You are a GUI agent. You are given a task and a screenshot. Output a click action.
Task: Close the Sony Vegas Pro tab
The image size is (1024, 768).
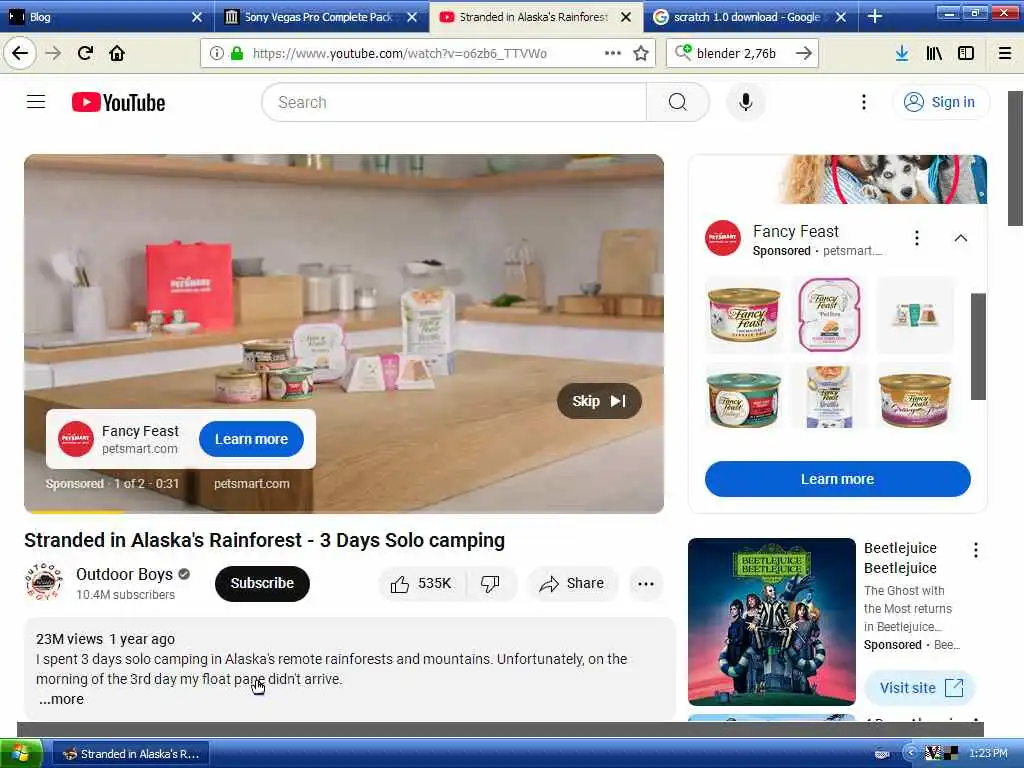click(x=411, y=17)
